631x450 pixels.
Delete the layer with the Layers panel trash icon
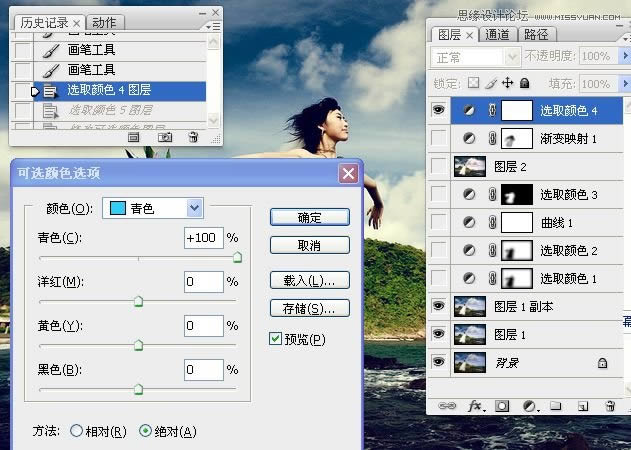tap(610, 406)
